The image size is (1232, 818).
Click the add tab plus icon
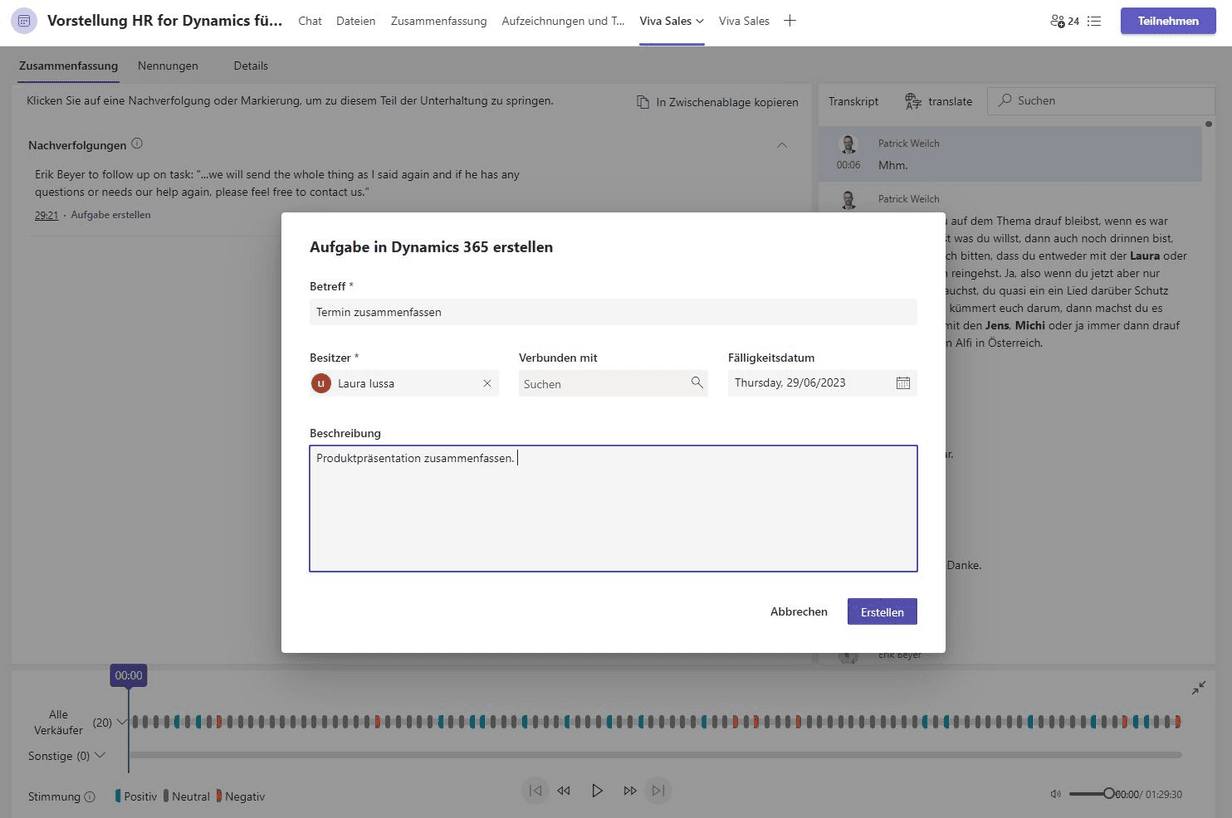[x=790, y=21]
